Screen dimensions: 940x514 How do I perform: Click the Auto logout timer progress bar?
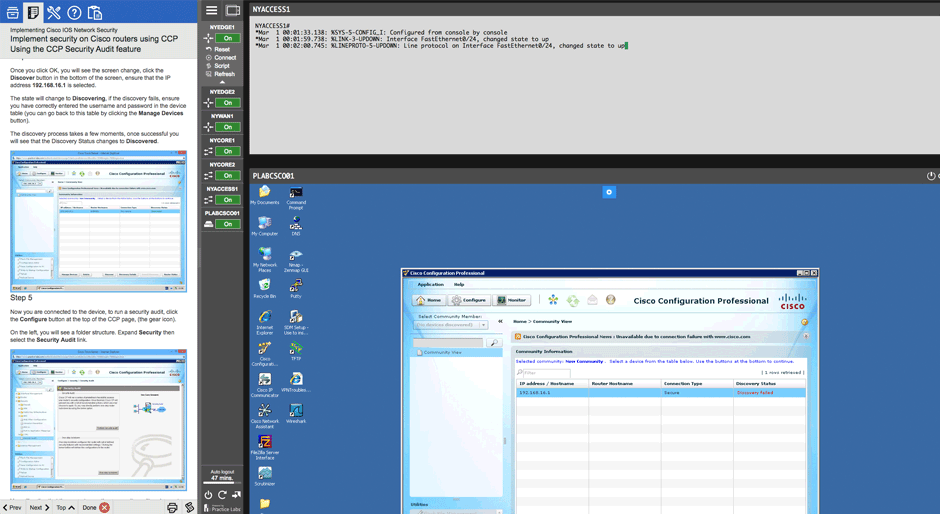tap(222, 483)
